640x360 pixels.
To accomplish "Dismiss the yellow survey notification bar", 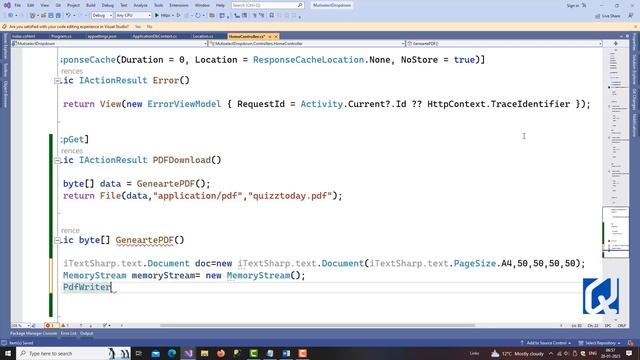I will pyautogui.click(x=635, y=27).
